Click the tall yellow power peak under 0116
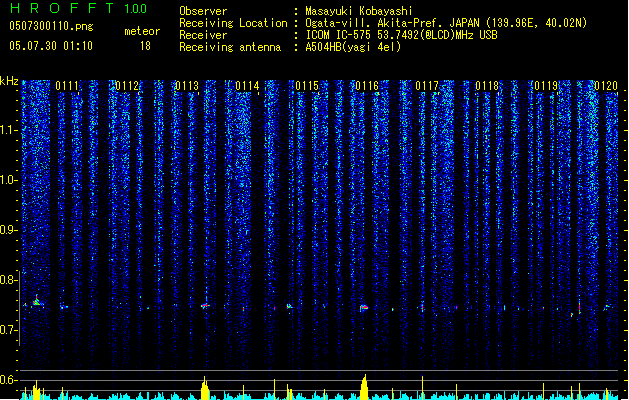629x400 pixels. tap(364, 387)
